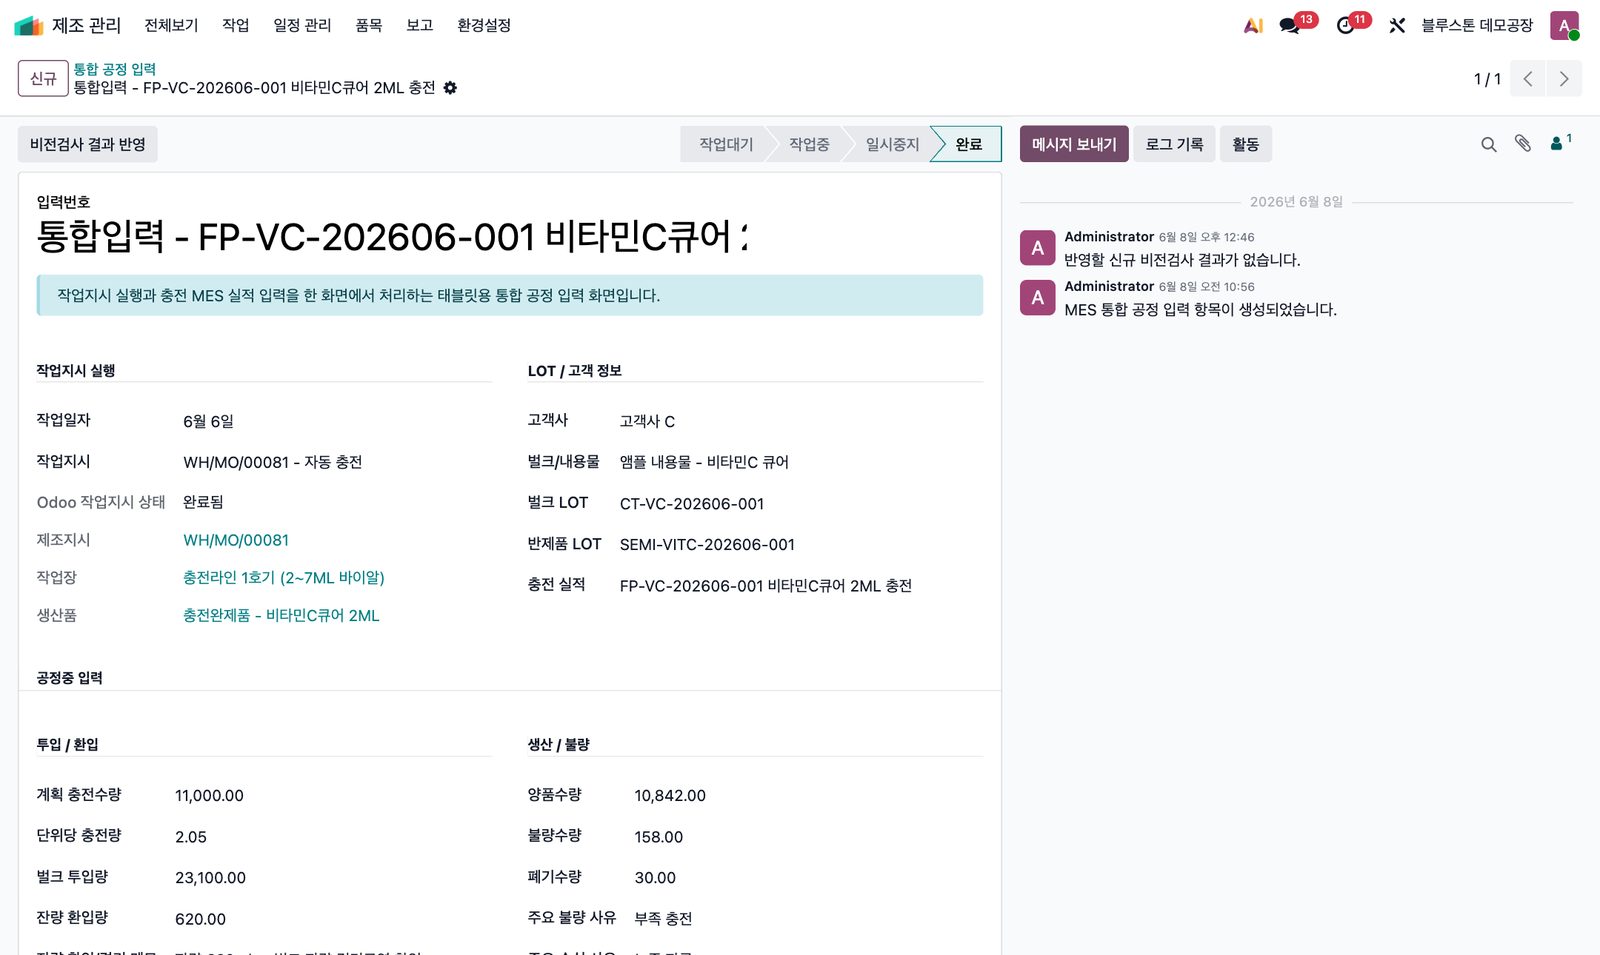Open the 통합 공정 입력 breadcrumb link
This screenshot has height=955, width=1600.
point(115,69)
